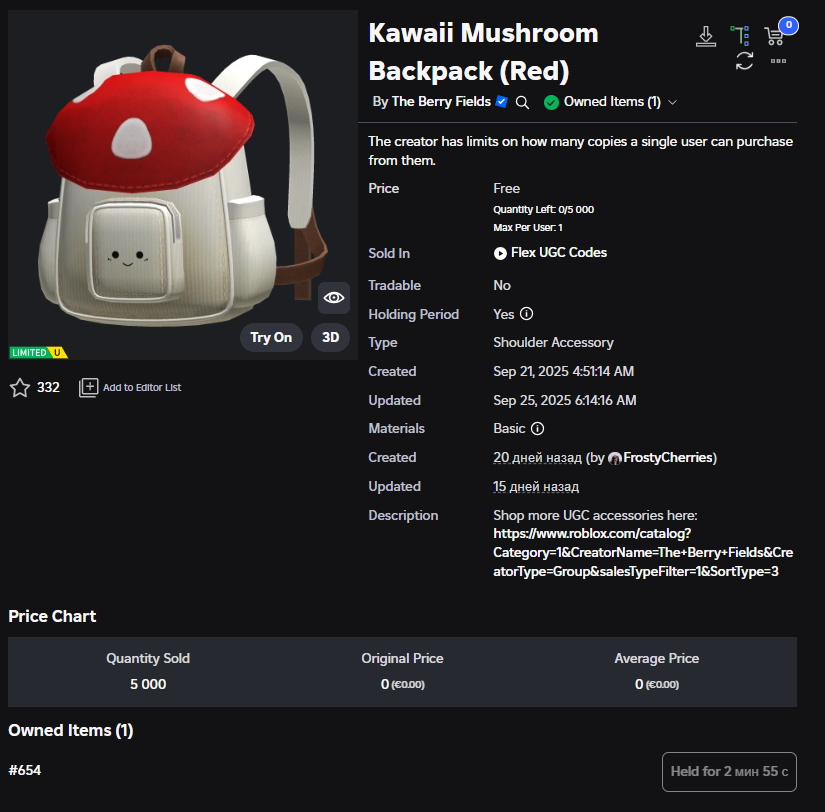Open the roblox.com catalog URL in description
Screen dimensions: 825x812
[x=643, y=553]
